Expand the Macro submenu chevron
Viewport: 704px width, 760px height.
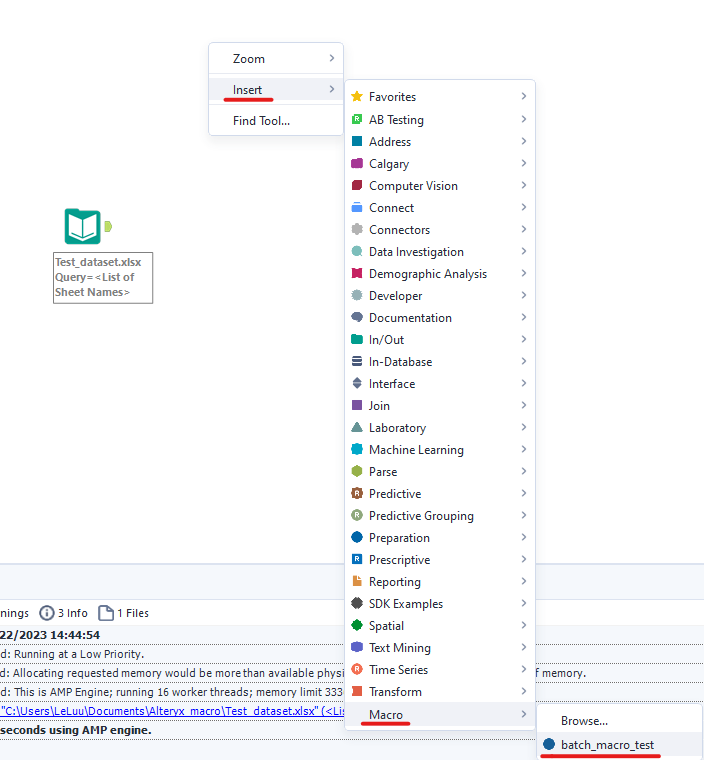(x=524, y=714)
